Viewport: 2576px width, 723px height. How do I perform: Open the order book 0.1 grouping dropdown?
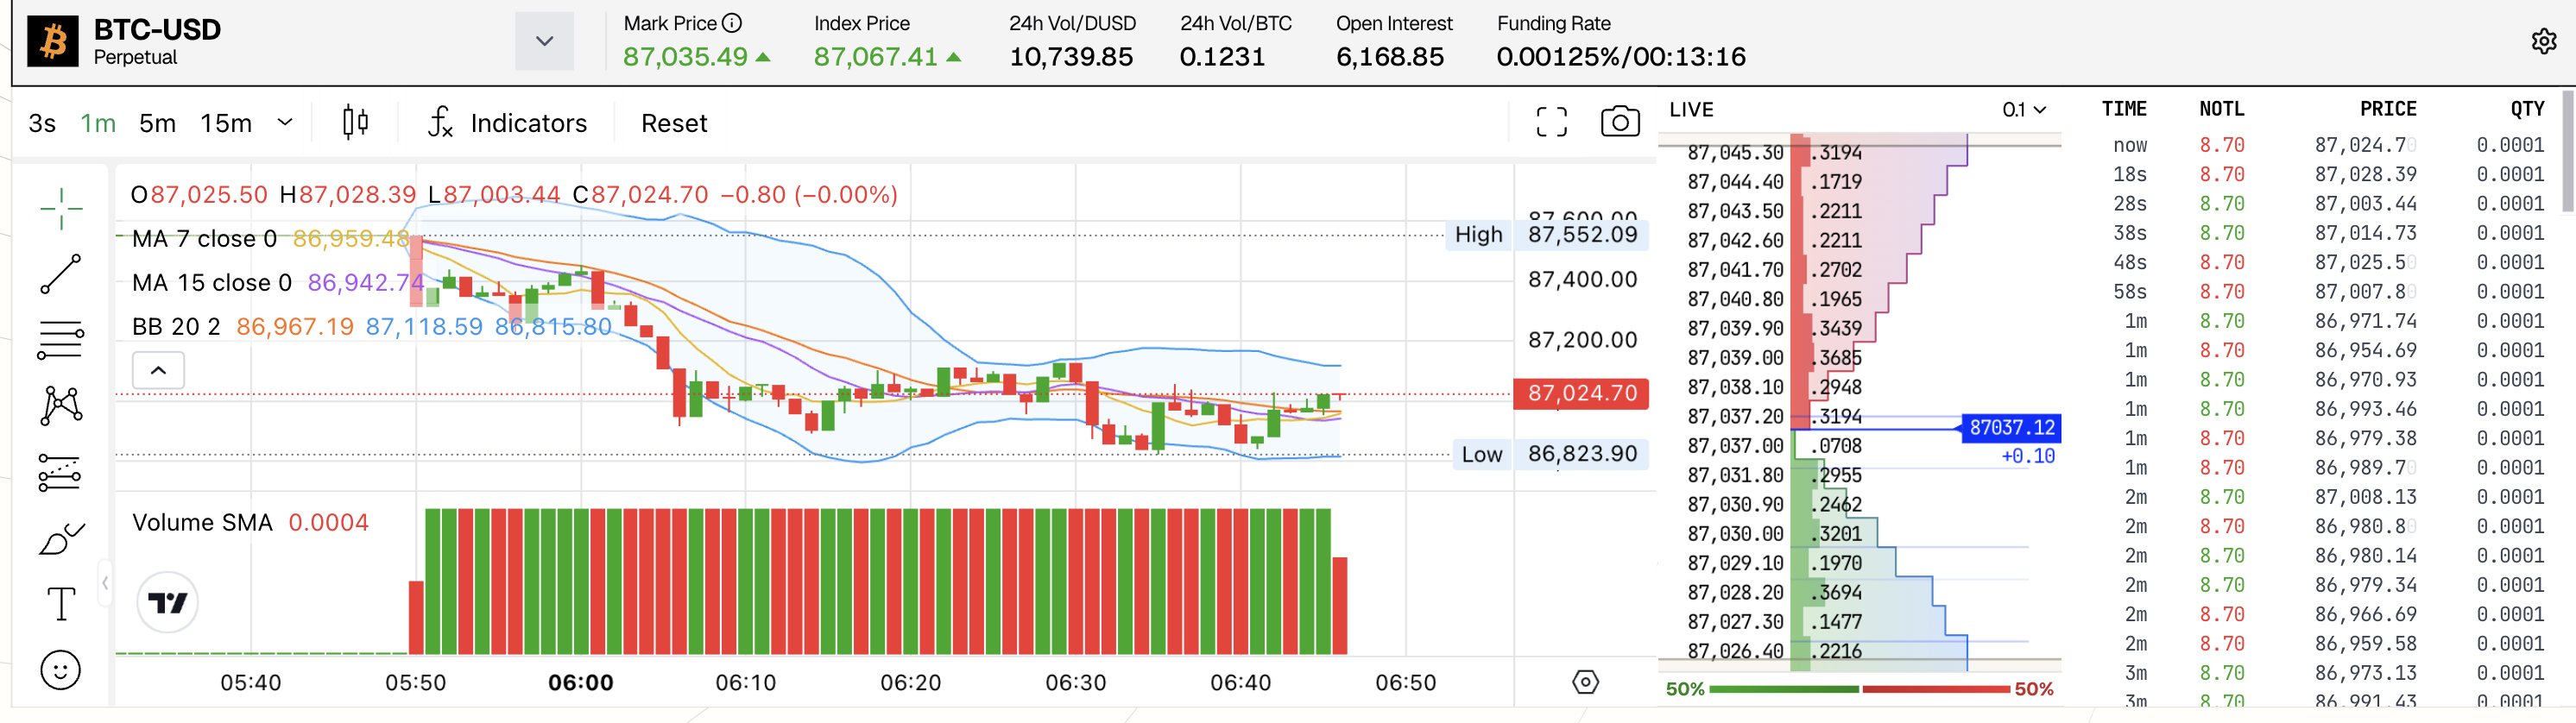coord(2024,110)
